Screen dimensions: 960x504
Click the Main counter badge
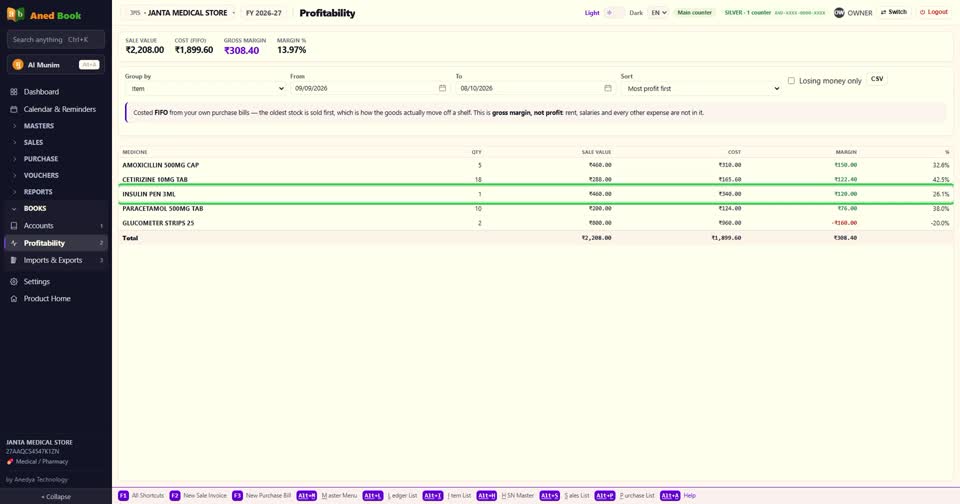pos(694,12)
